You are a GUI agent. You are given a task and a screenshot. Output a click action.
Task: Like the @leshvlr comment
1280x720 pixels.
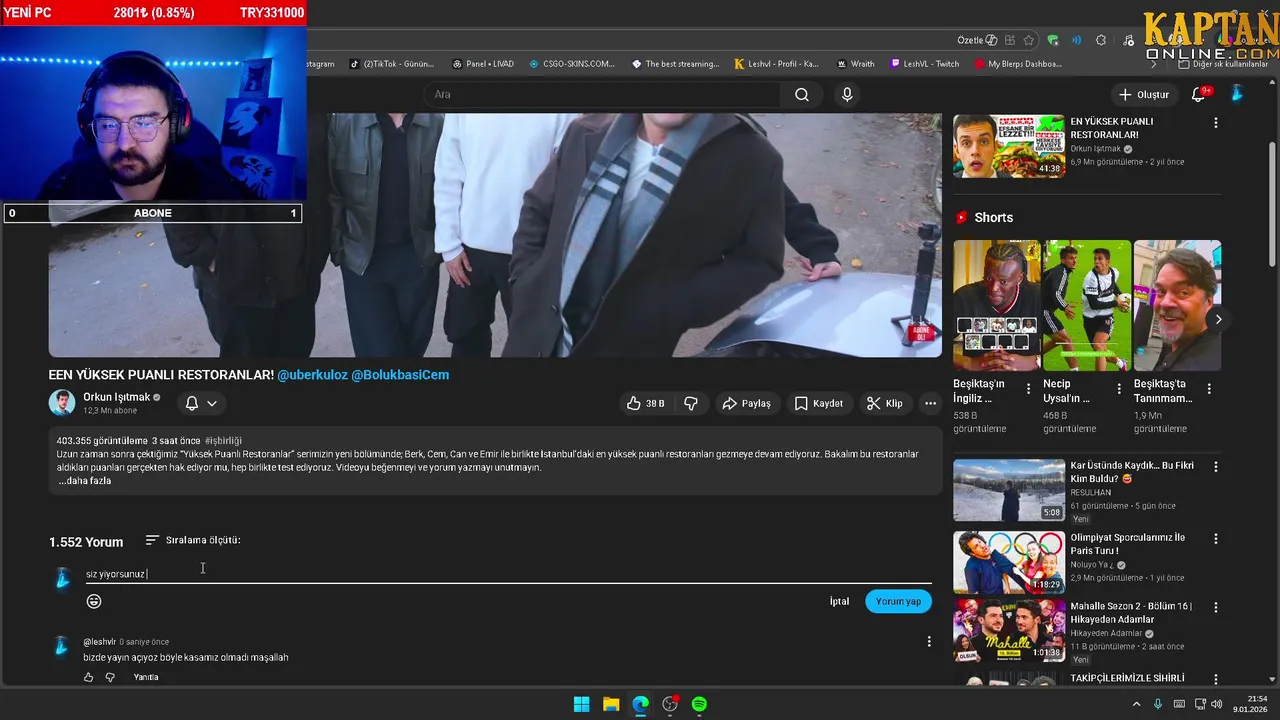pos(88,677)
